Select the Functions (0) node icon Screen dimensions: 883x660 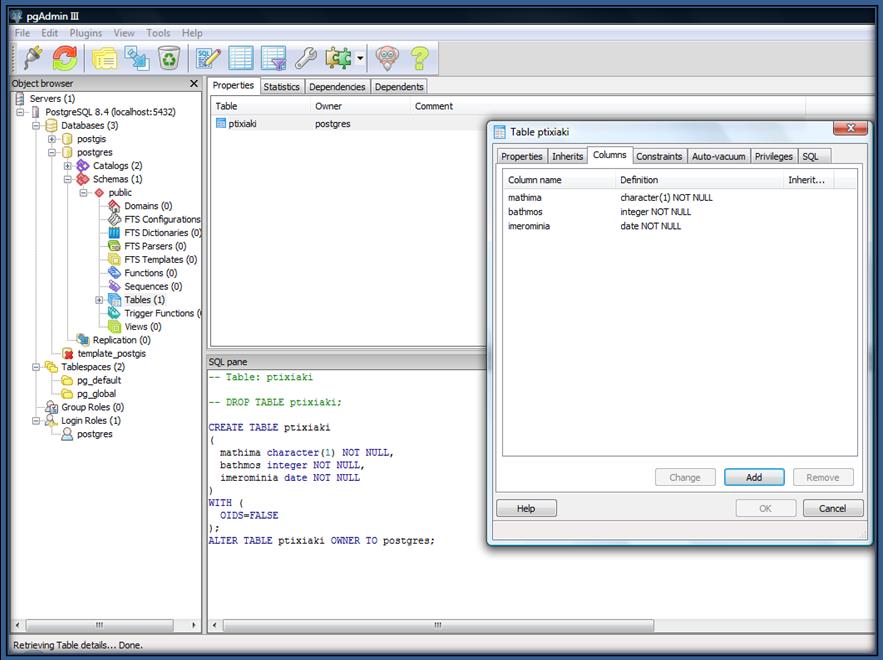[x=114, y=273]
